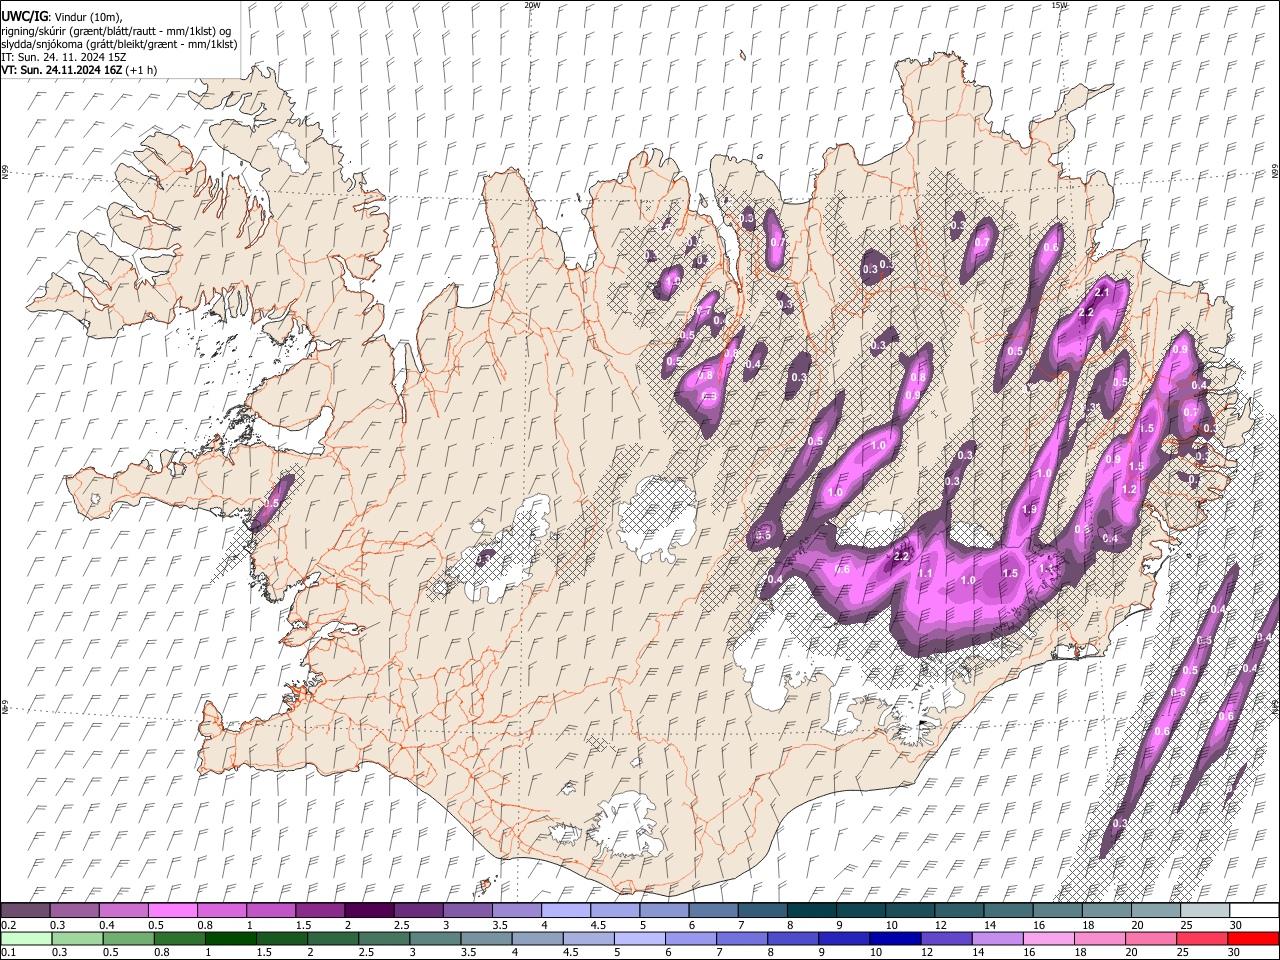Viewport: 1280px width, 960px height.
Task: Pick the bright pink upper swatch starting at 0.5
Action: (172, 910)
